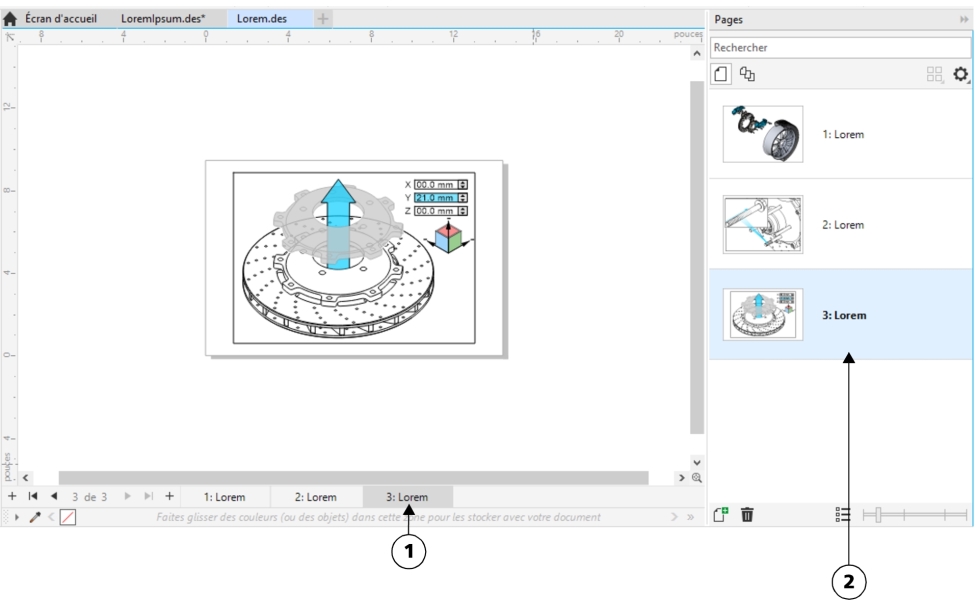Screen dimensions: 977x600
Task: Click the plus icon to open new document tab
Action: (x=323, y=18)
